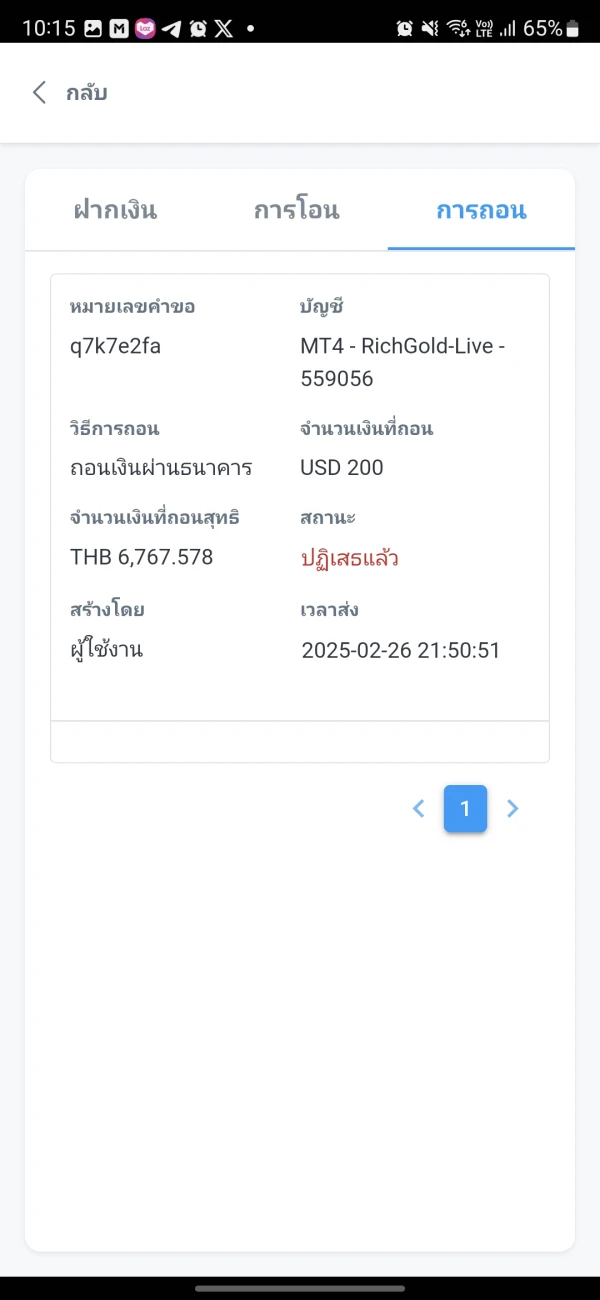This screenshot has width=600, height=1300.
Task: Switch to the ฝากเงิน tab
Action: click(x=115, y=210)
